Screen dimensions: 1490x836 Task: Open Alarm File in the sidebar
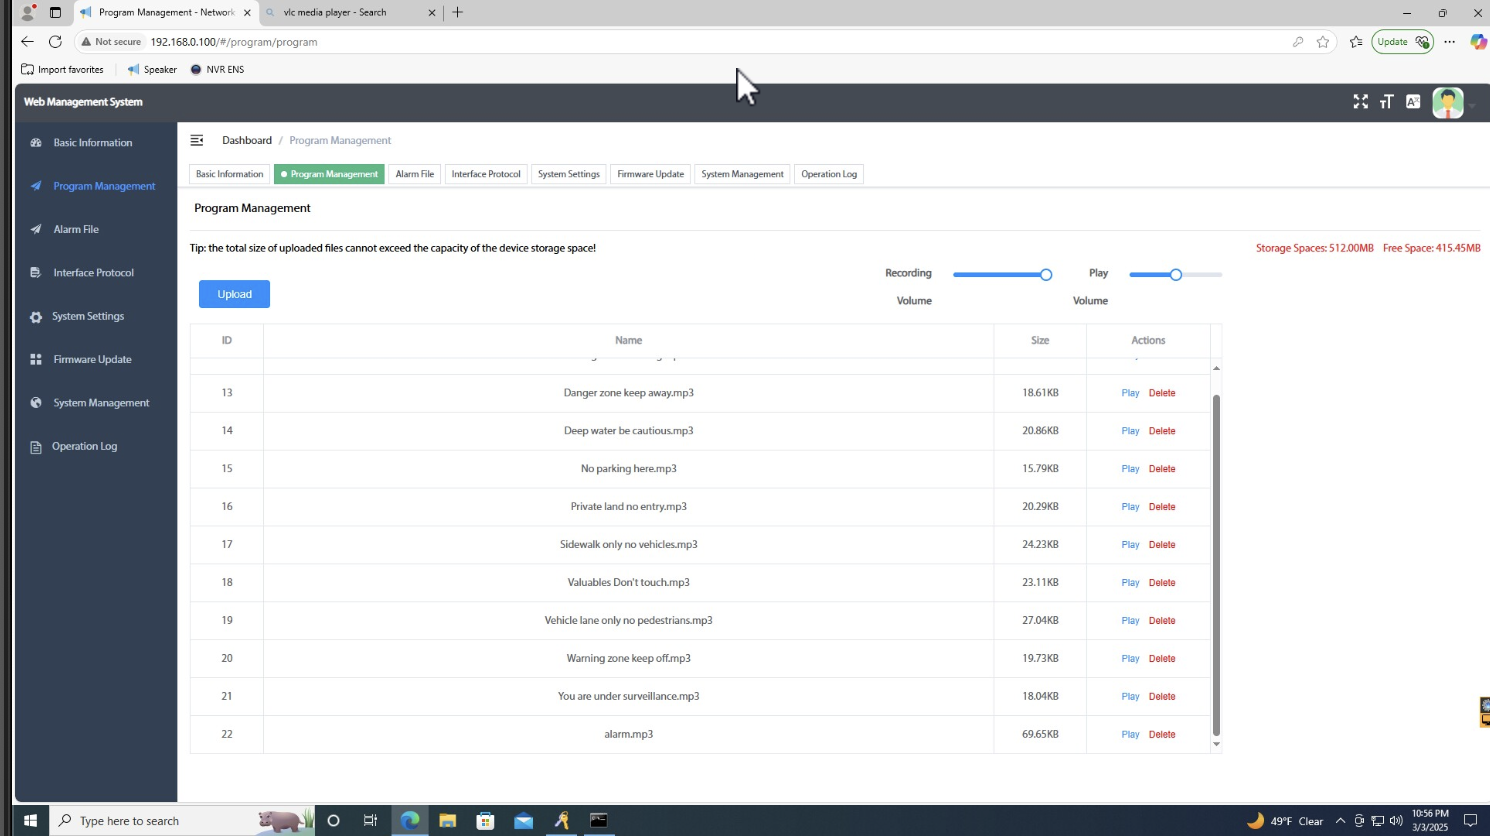[76, 229]
